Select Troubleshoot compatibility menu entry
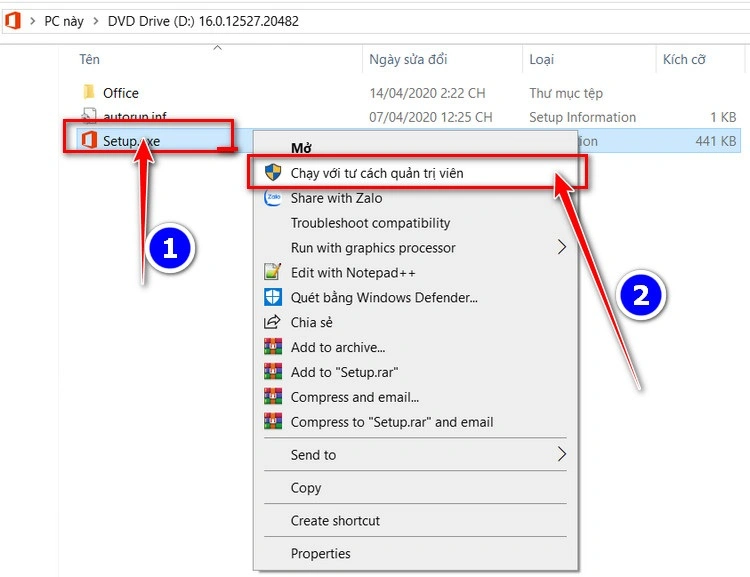This screenshot has height=577, width=750. 370,223
